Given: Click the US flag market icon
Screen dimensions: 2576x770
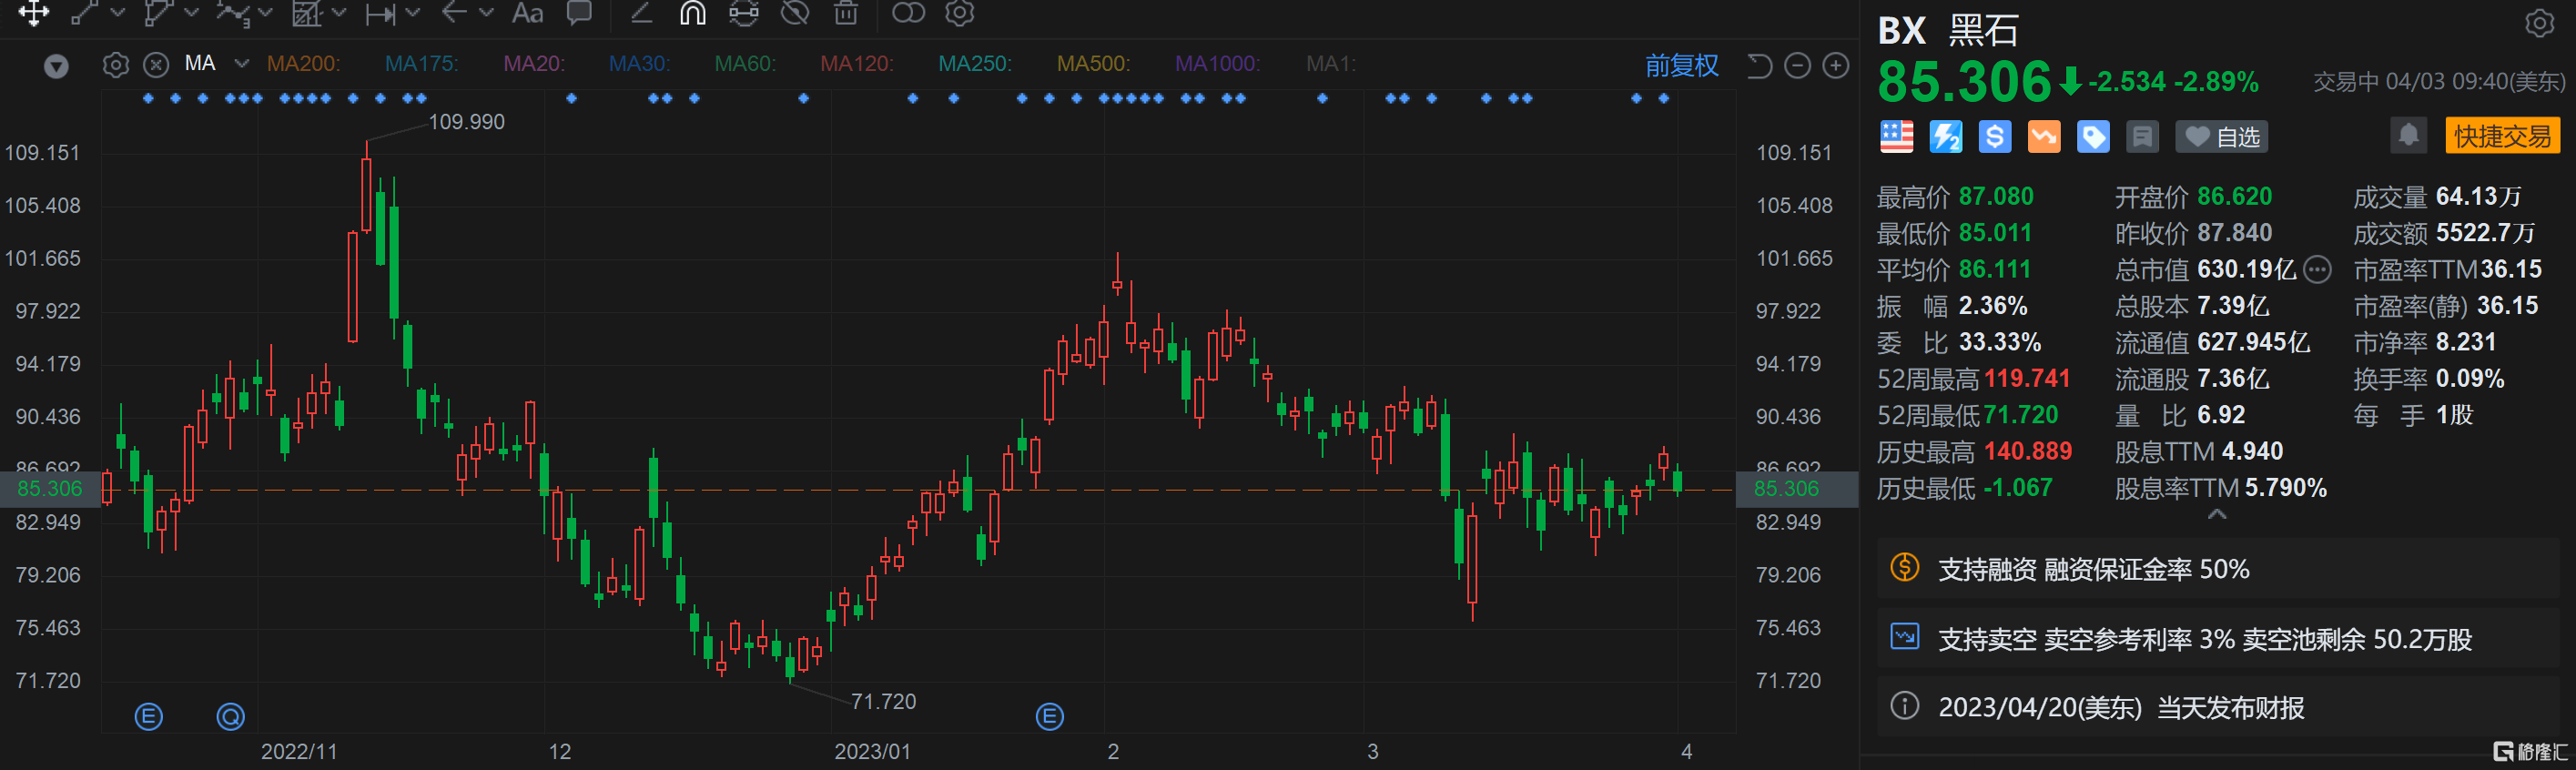Looking at the screenshot, I should point(1897,137).
